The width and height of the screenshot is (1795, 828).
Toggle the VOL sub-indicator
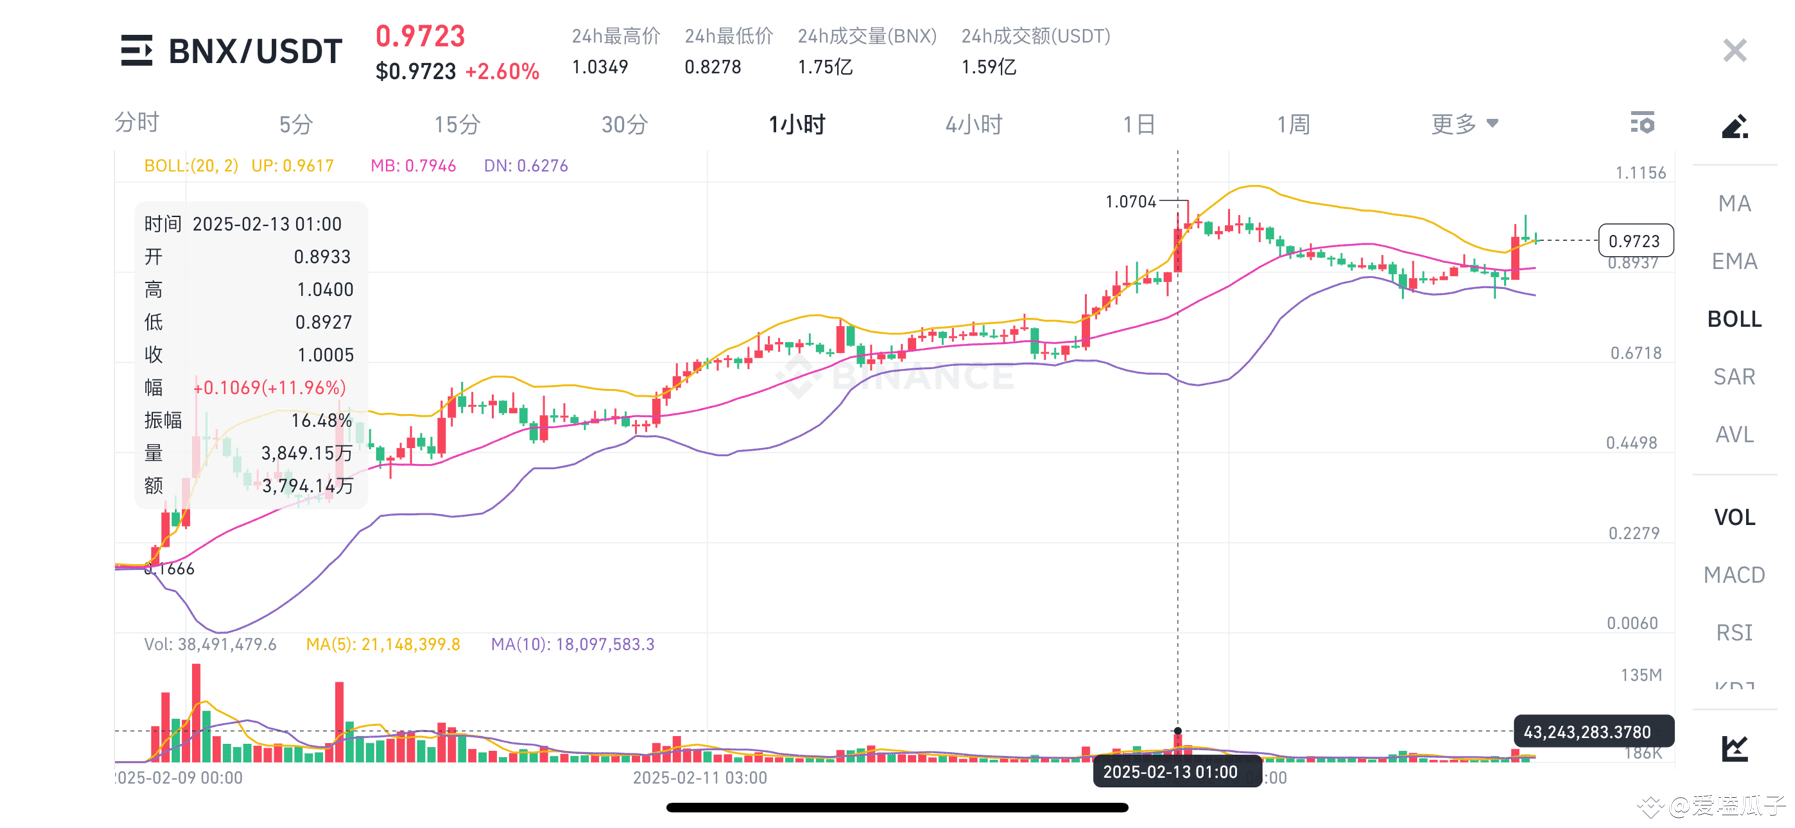pyautogui.click(x=1734, y=518)
